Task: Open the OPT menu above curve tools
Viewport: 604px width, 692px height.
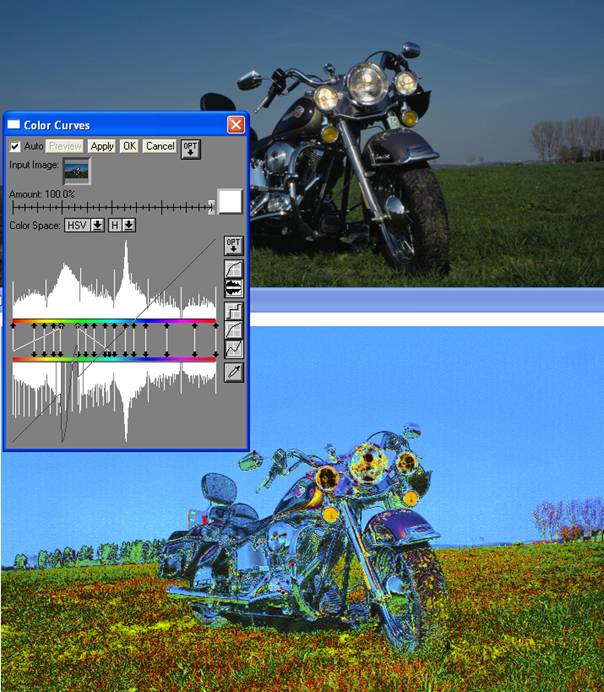Action: click(233, 245)
